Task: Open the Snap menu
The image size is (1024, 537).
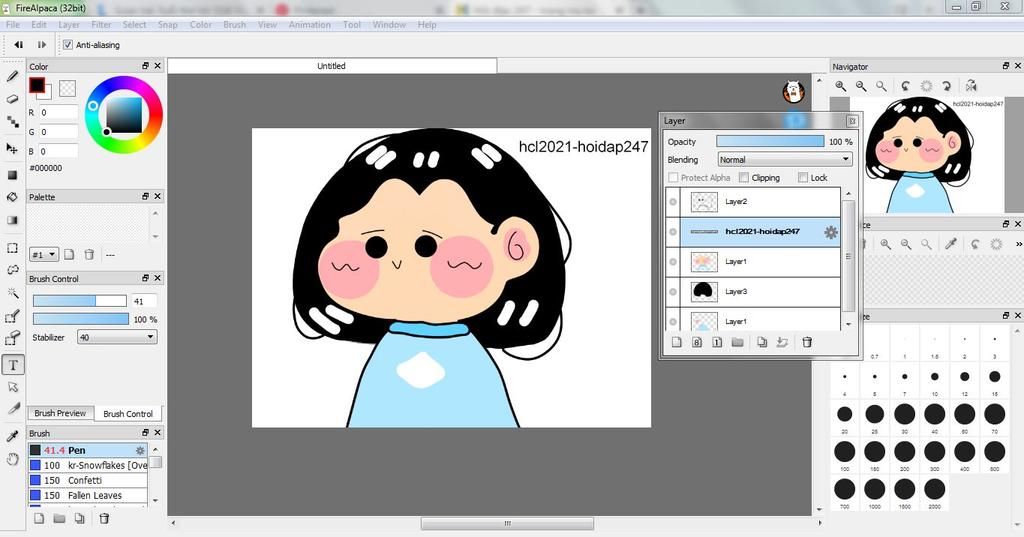Action: click(168, 25)
